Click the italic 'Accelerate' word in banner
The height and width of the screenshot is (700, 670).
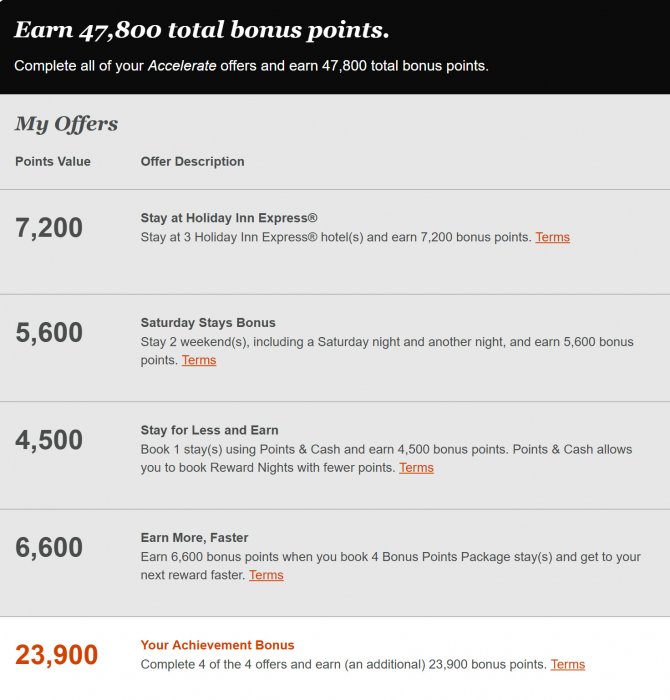pyautogui.click(x=181, y=66)
